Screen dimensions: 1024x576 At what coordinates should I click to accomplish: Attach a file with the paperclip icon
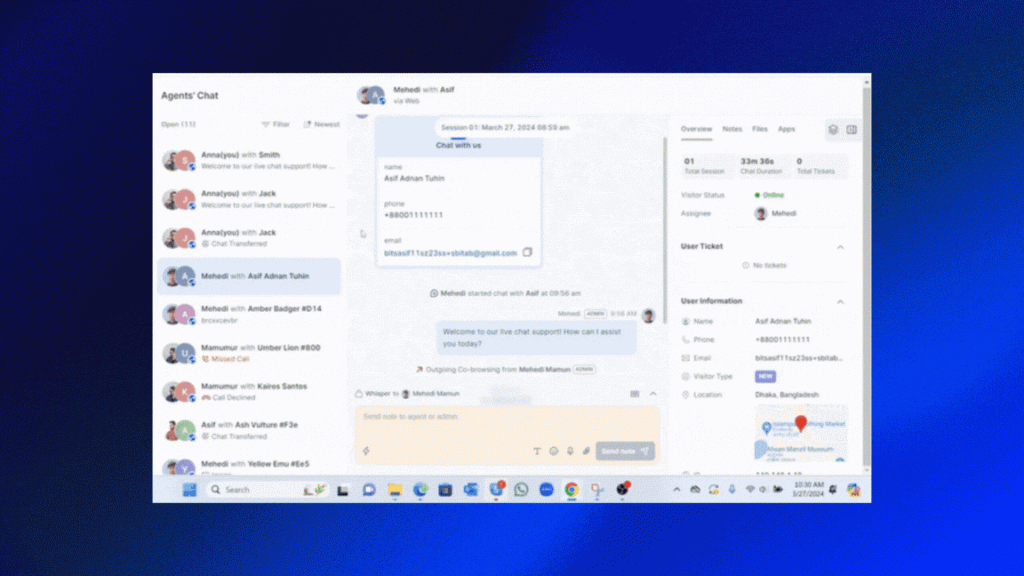click(x=586, y=451)
